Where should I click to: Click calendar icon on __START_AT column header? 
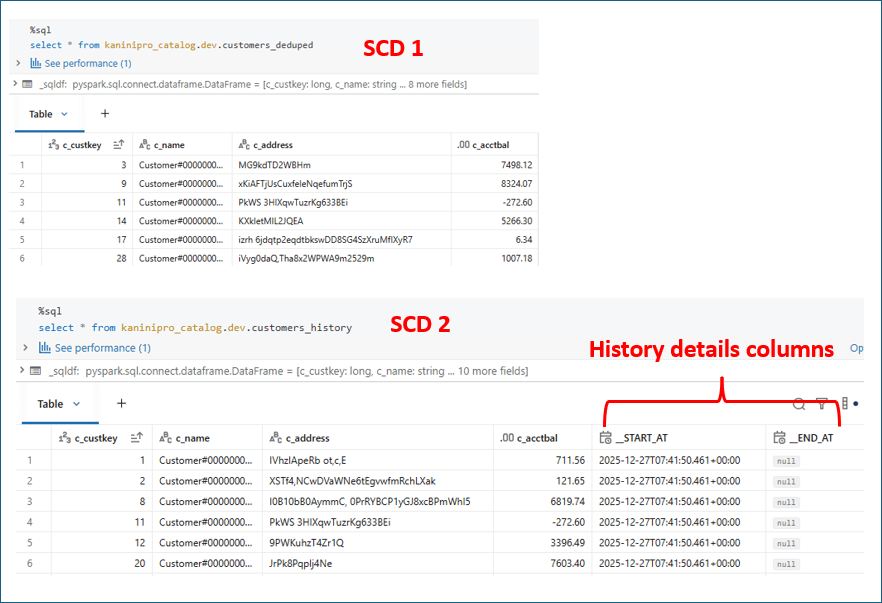pos(605,438)
